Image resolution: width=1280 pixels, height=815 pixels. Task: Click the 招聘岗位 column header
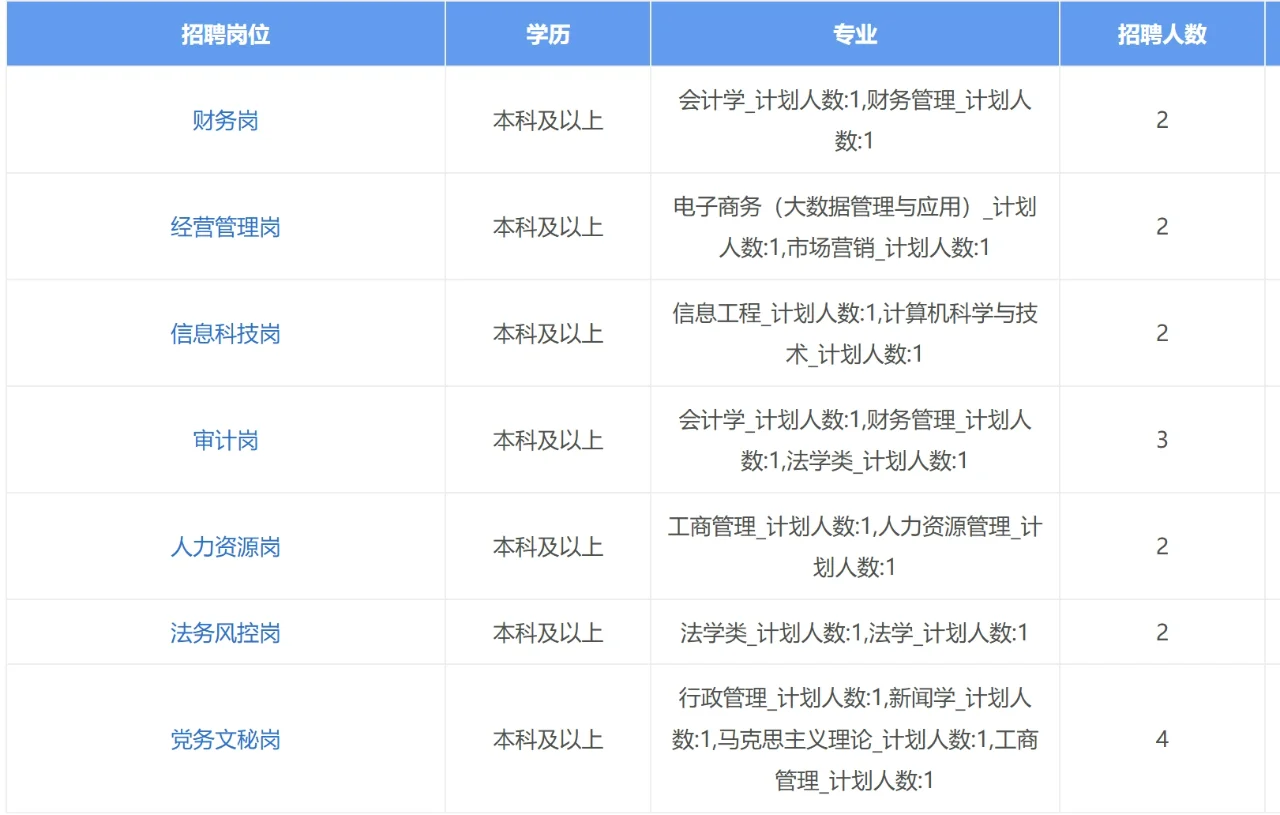coord(226,34)
